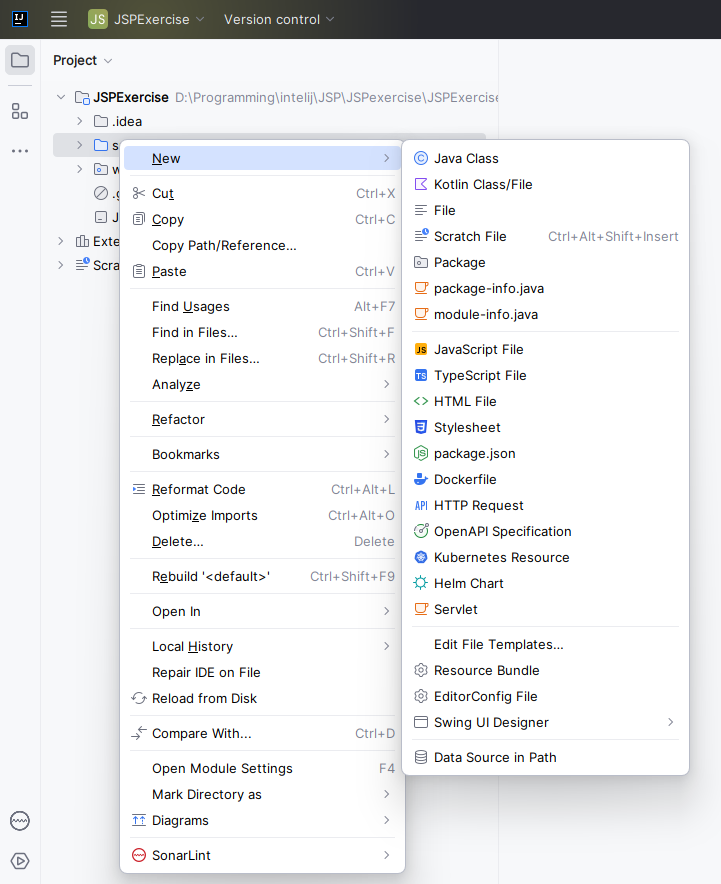The height and width of the screenshot is (884, 721).
Task: Choose Compare With...
Action: pos(262,733)
